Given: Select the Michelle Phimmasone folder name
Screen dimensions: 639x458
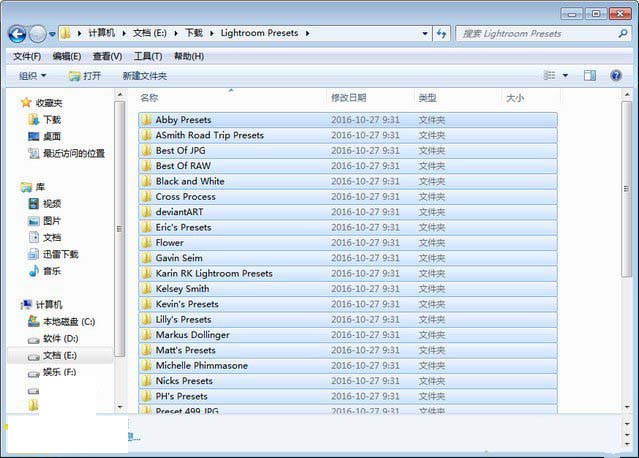Looking at the screenshot, I should click(x=202, y=366).
